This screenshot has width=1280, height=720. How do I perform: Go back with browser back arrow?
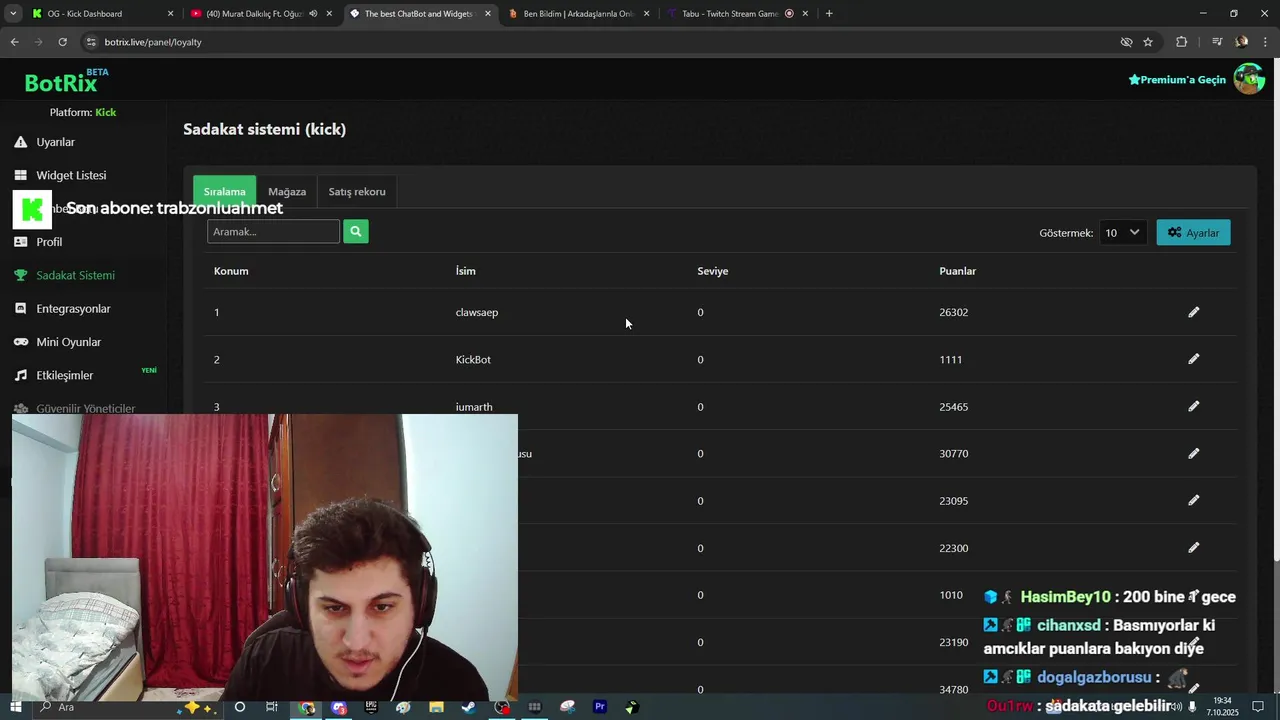[14, 42]
